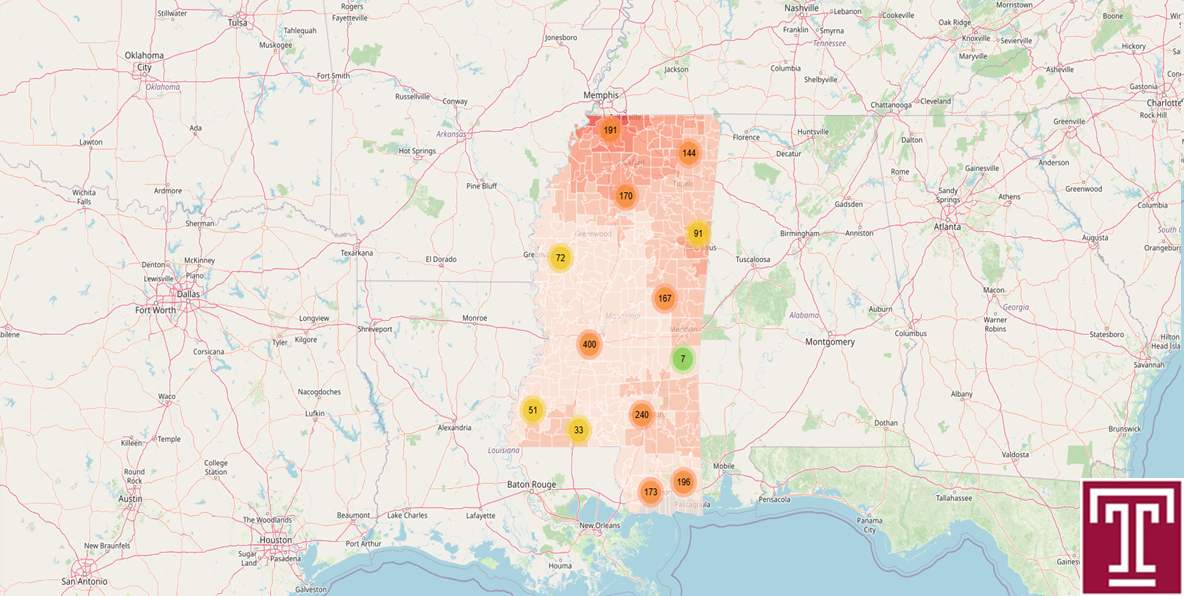The height and width of the screenshot is (596, 1184).
Task: Select the yellow cluster marker labeled 91
Action: [x=698, y=234]
